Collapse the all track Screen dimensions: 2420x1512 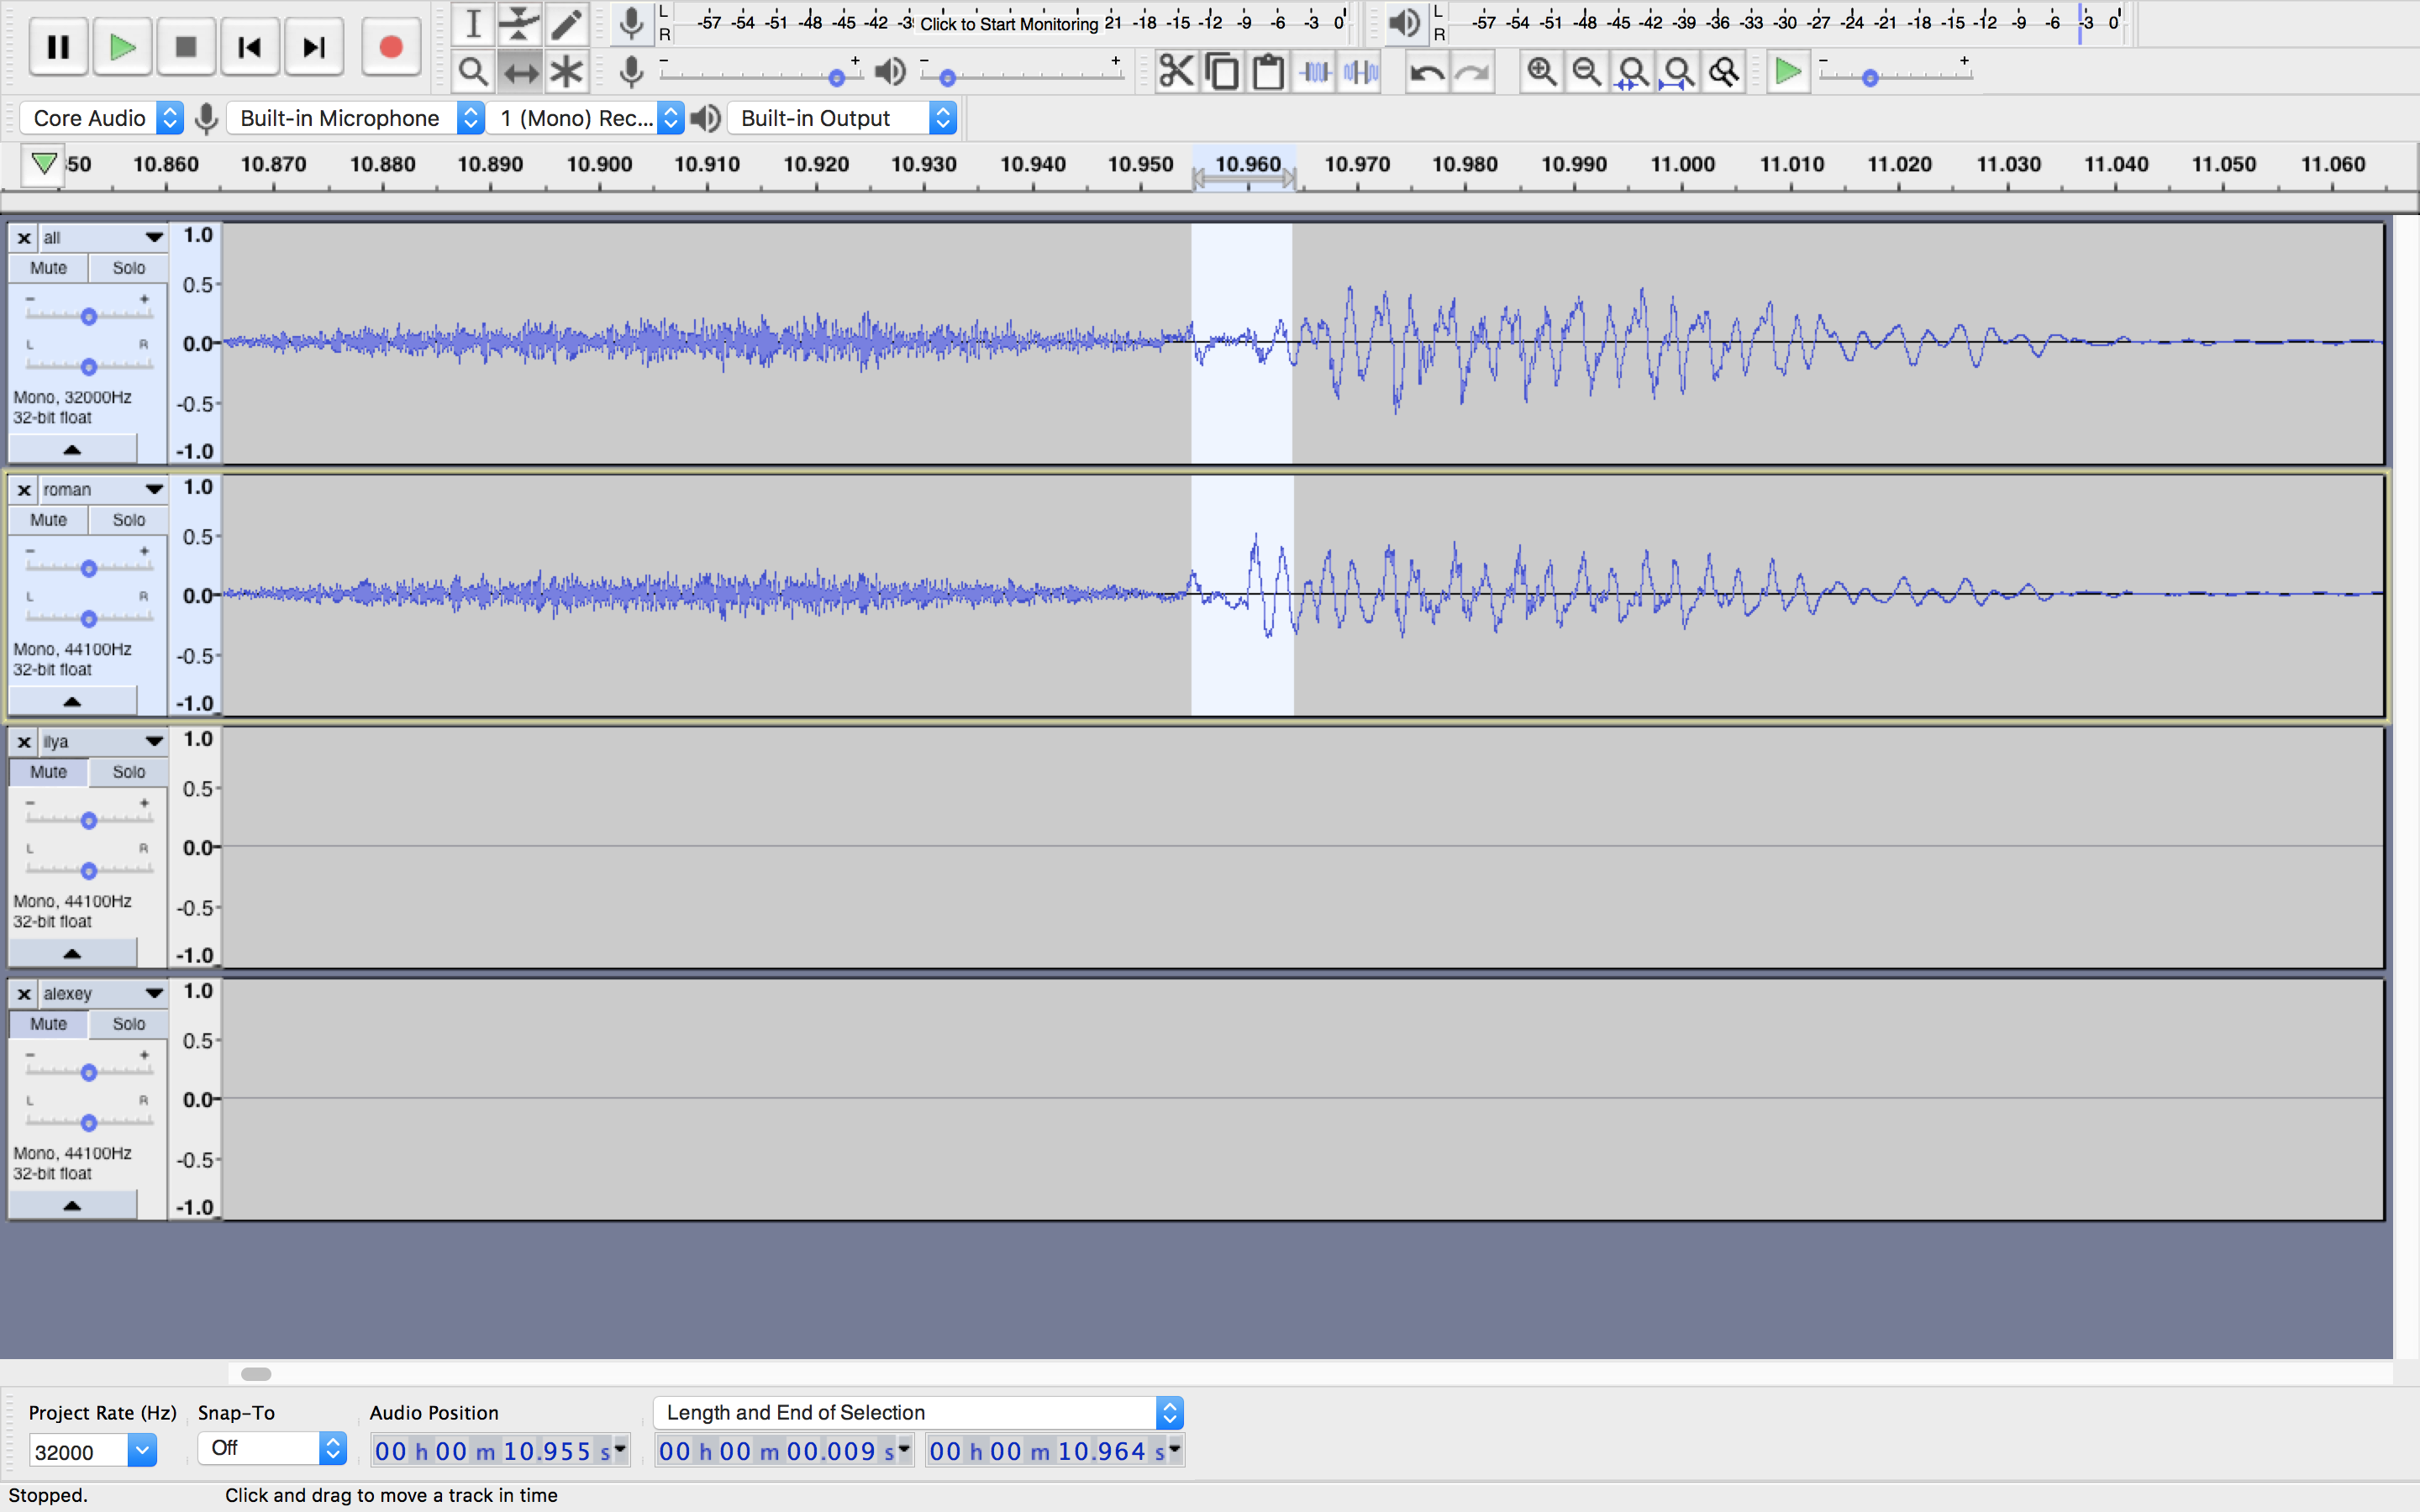[72, 449]
